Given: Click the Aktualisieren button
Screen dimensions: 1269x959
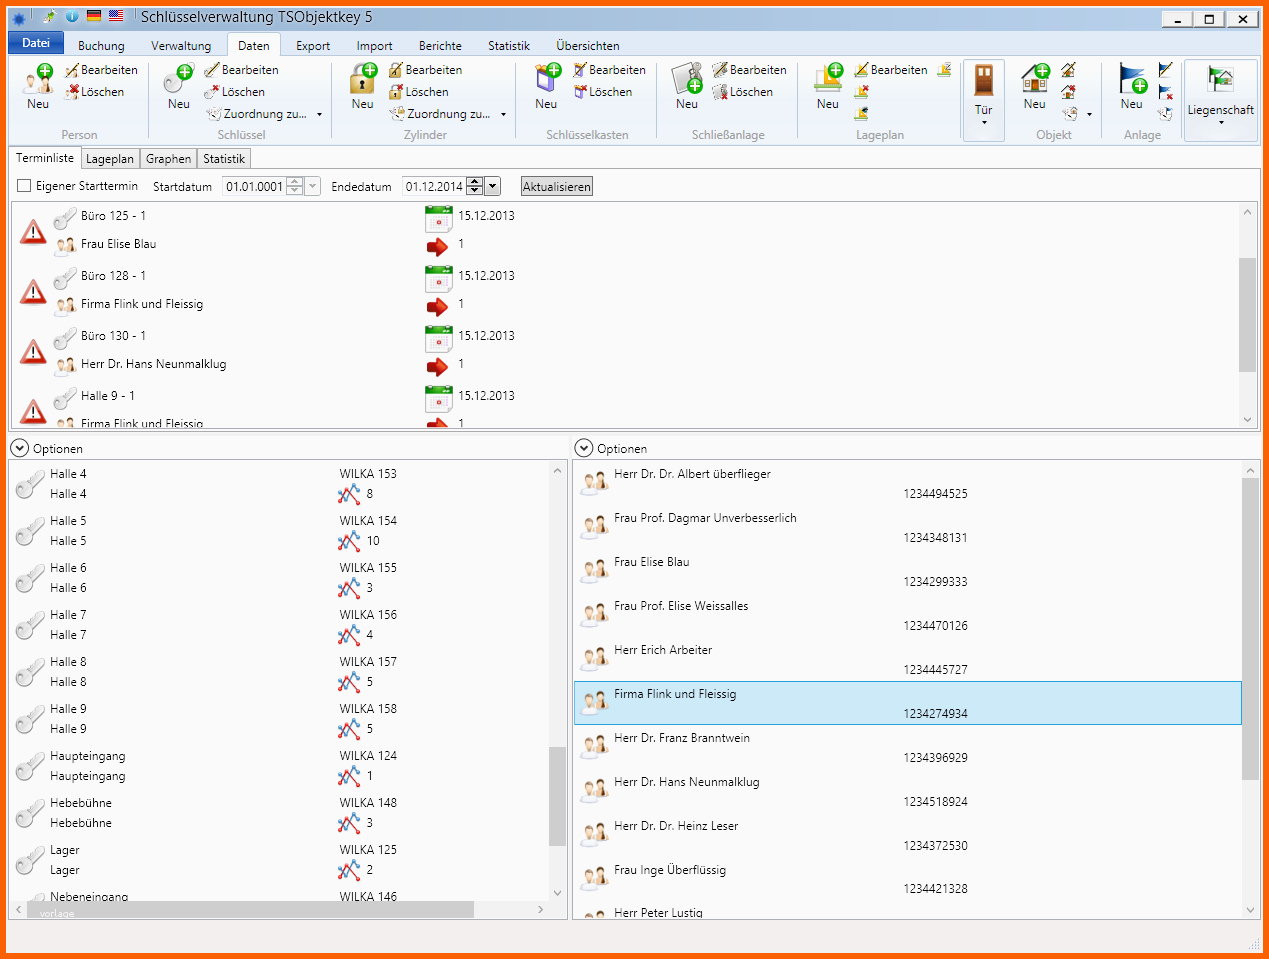Looking at the screenshot, I should point(557,186).
